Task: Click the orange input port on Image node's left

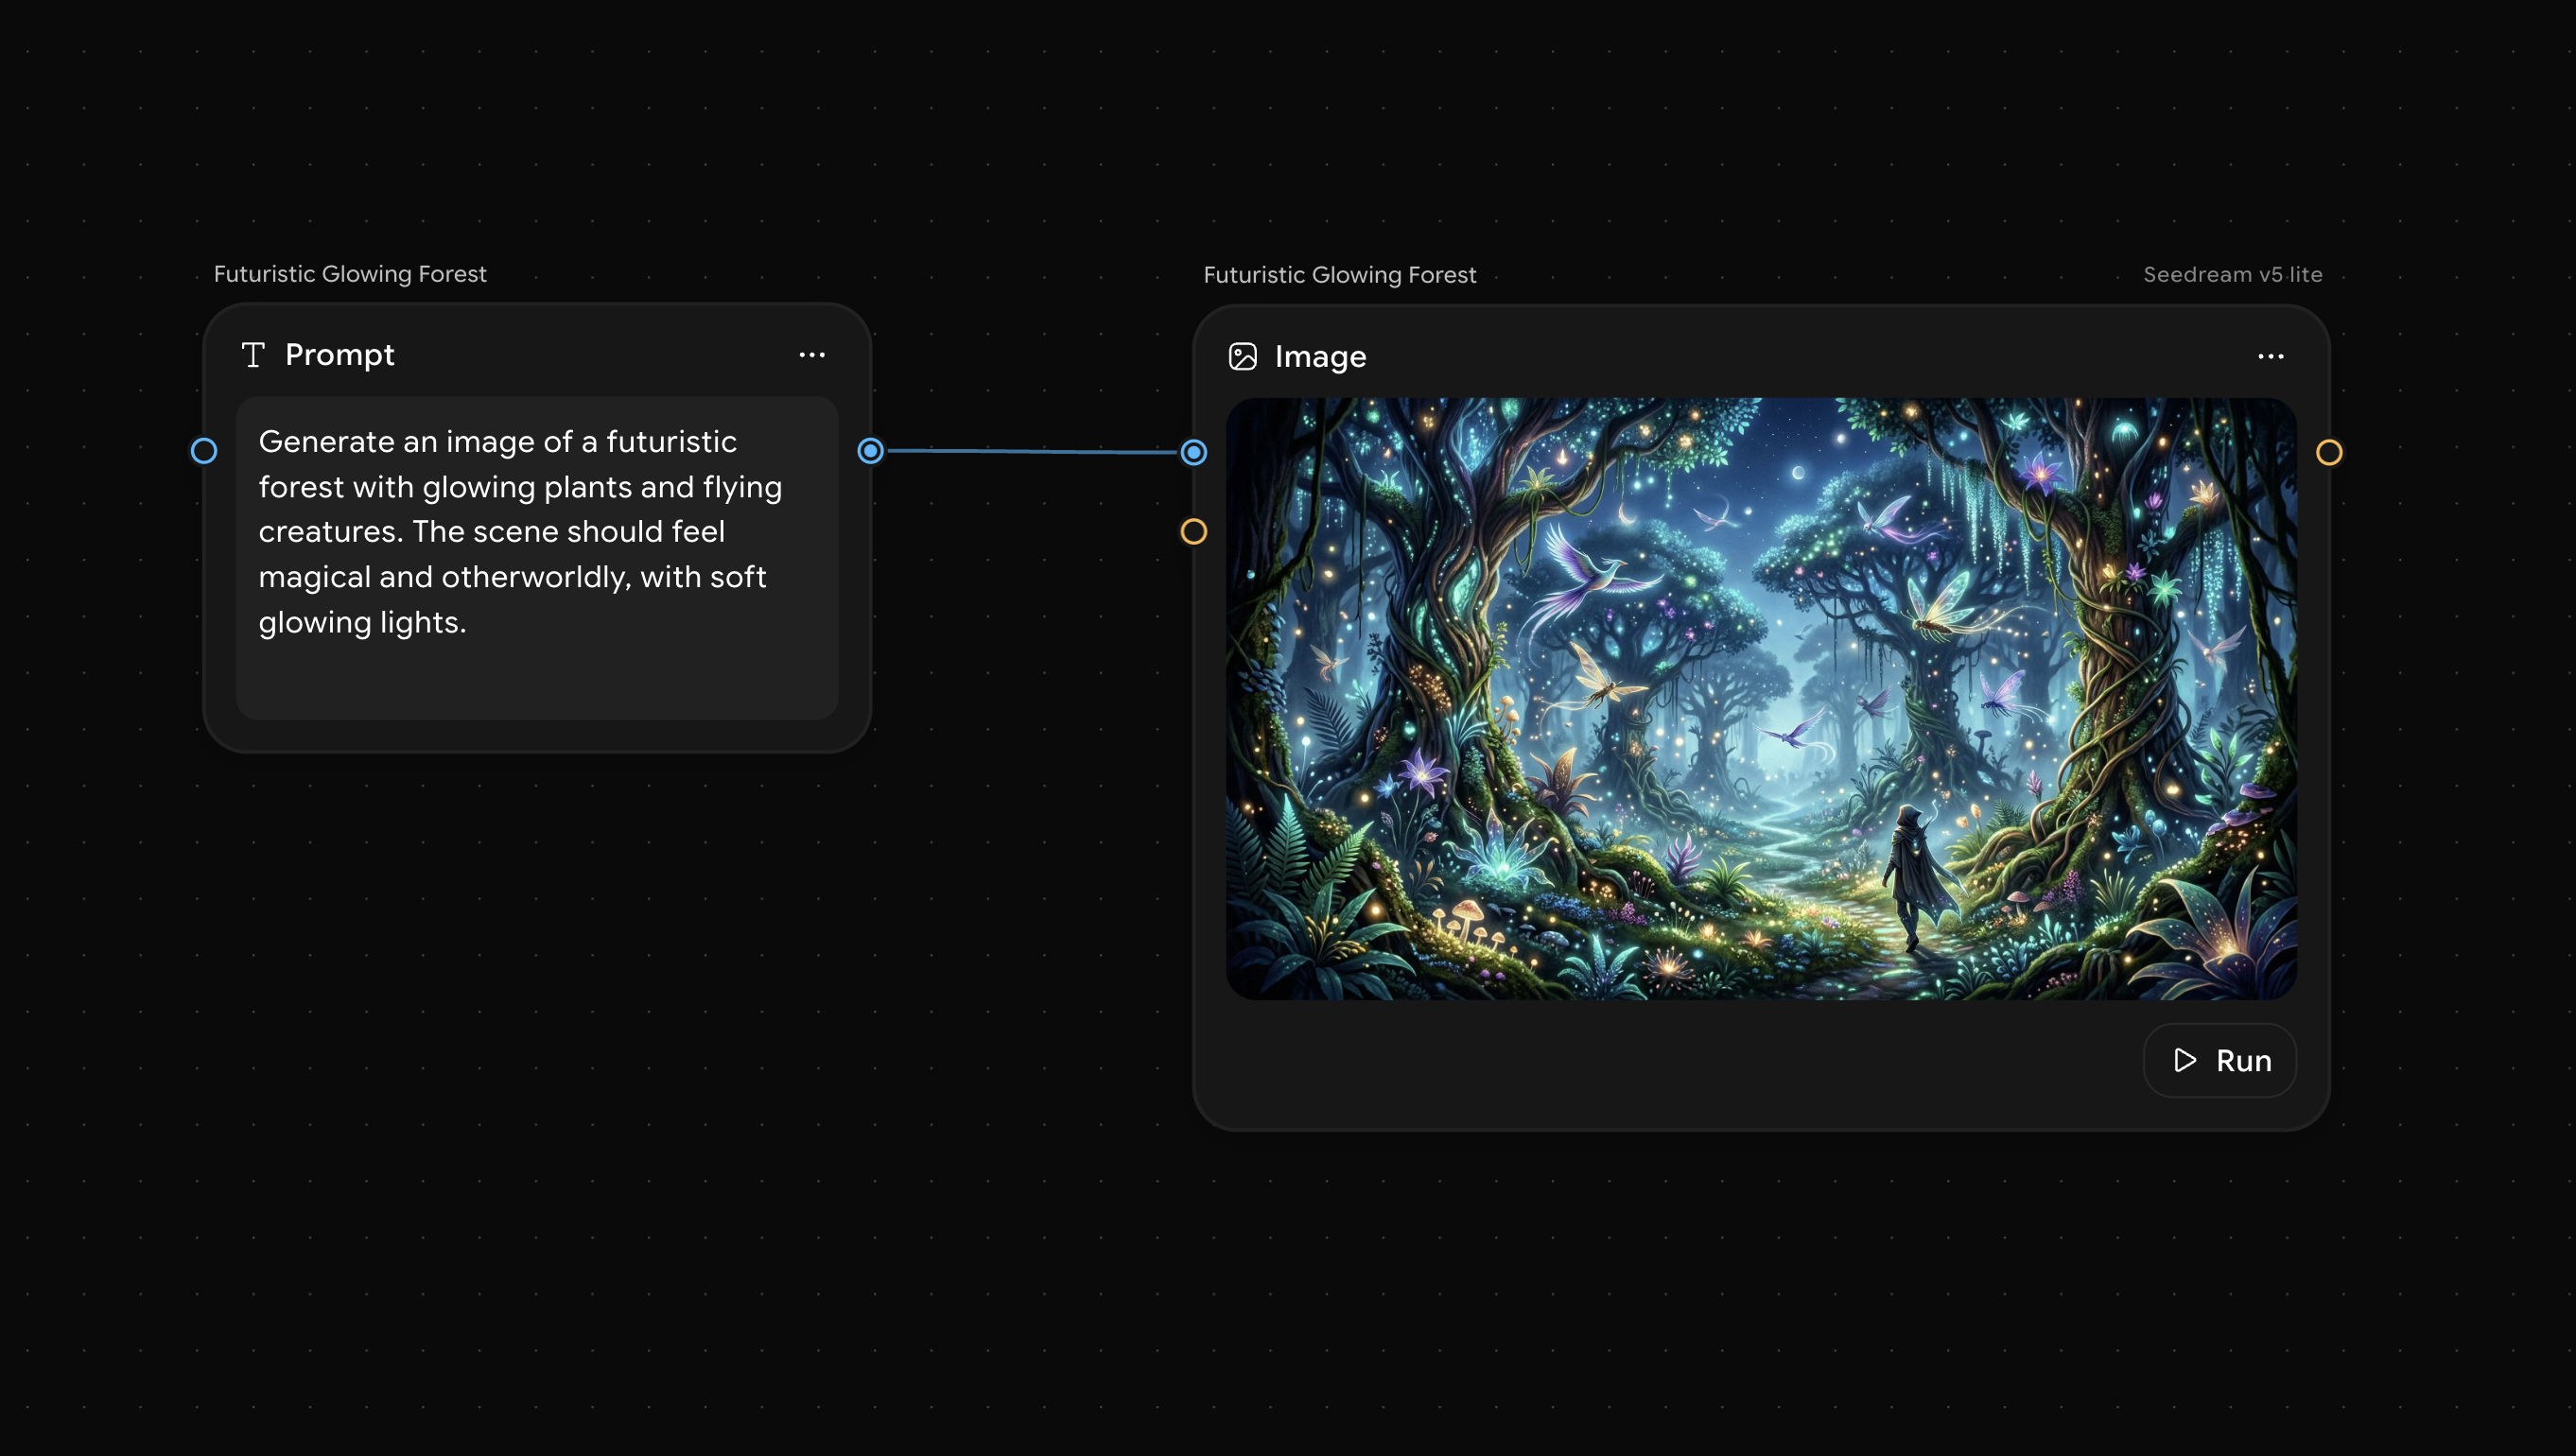Action: point(1194,532)
